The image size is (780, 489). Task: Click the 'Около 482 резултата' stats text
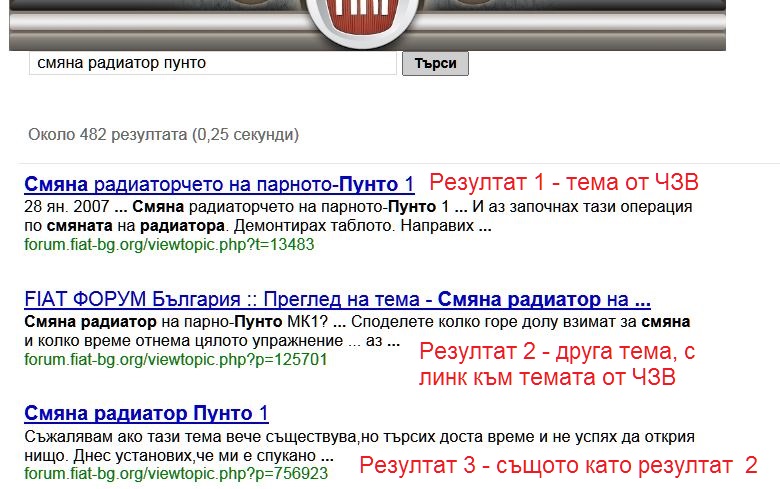[x=164, y=134]
